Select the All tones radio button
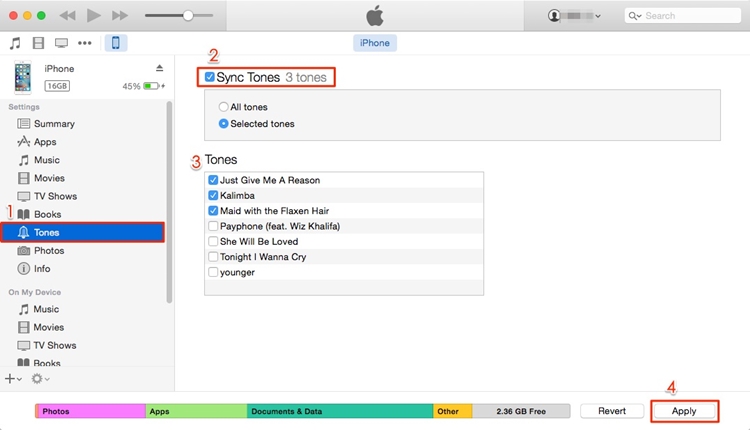 223,107
